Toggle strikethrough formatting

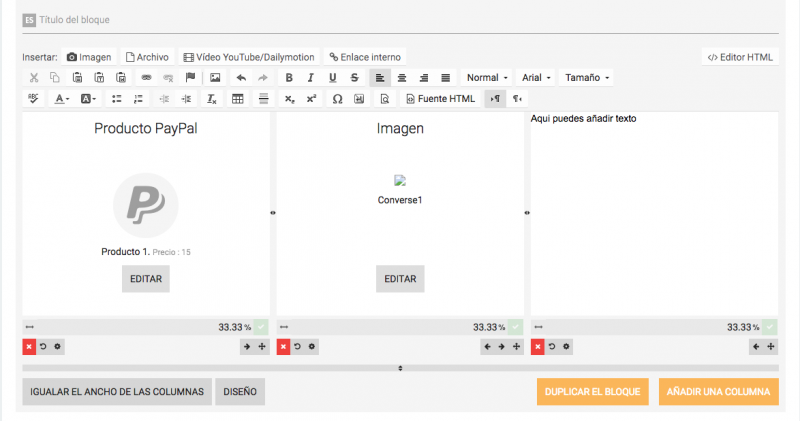[355, 78]
